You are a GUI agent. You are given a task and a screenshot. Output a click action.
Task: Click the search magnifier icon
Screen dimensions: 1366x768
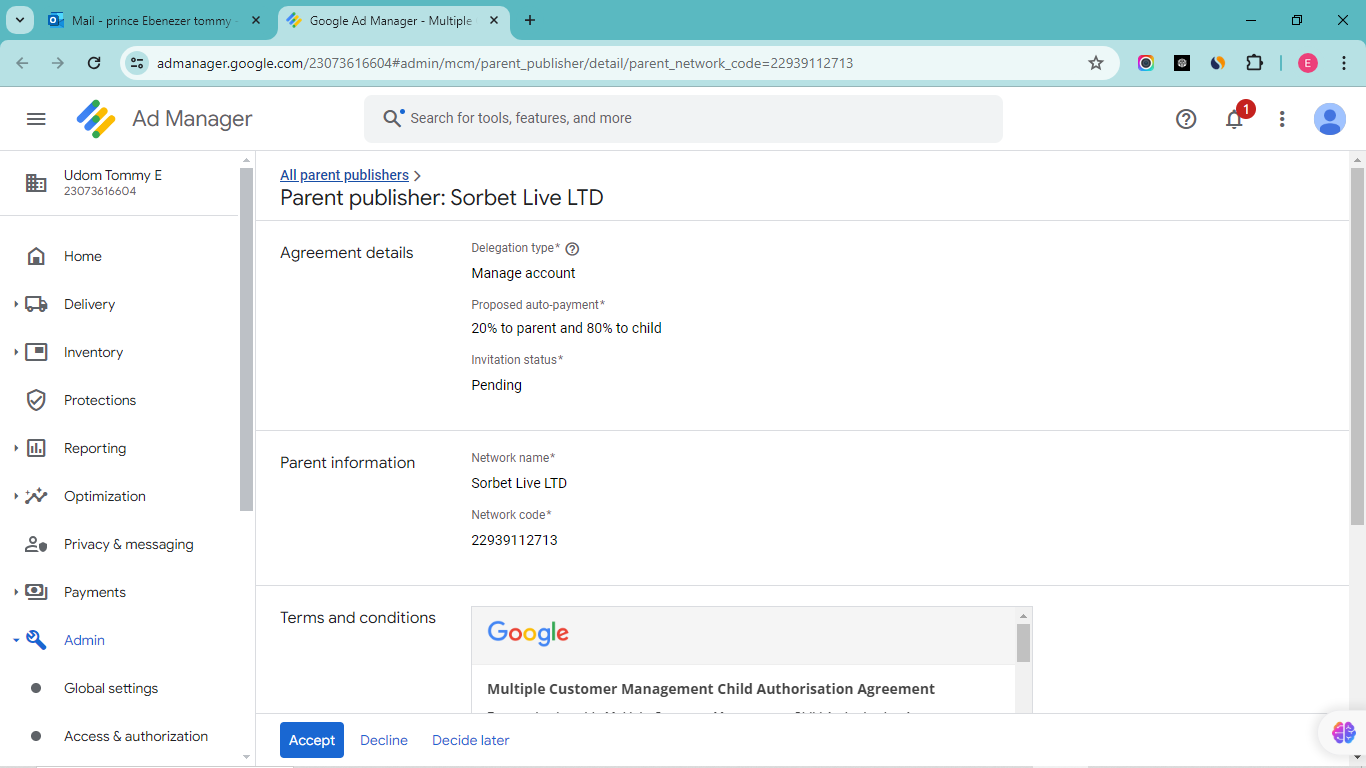[x=393, y=119]
